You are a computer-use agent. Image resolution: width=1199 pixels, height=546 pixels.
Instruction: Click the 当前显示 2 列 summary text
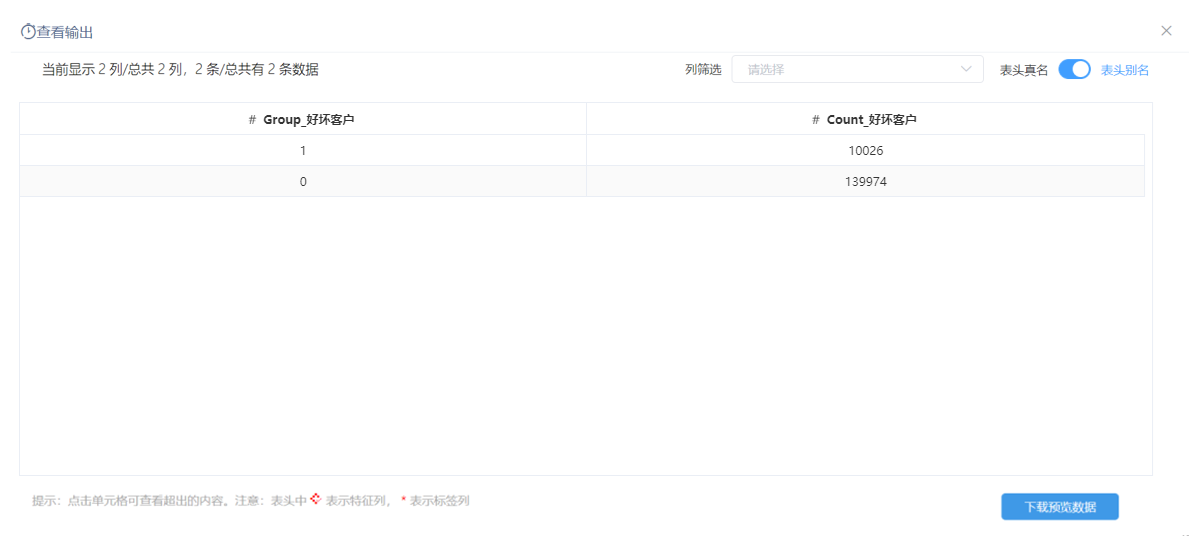click(x=180, y=70)
